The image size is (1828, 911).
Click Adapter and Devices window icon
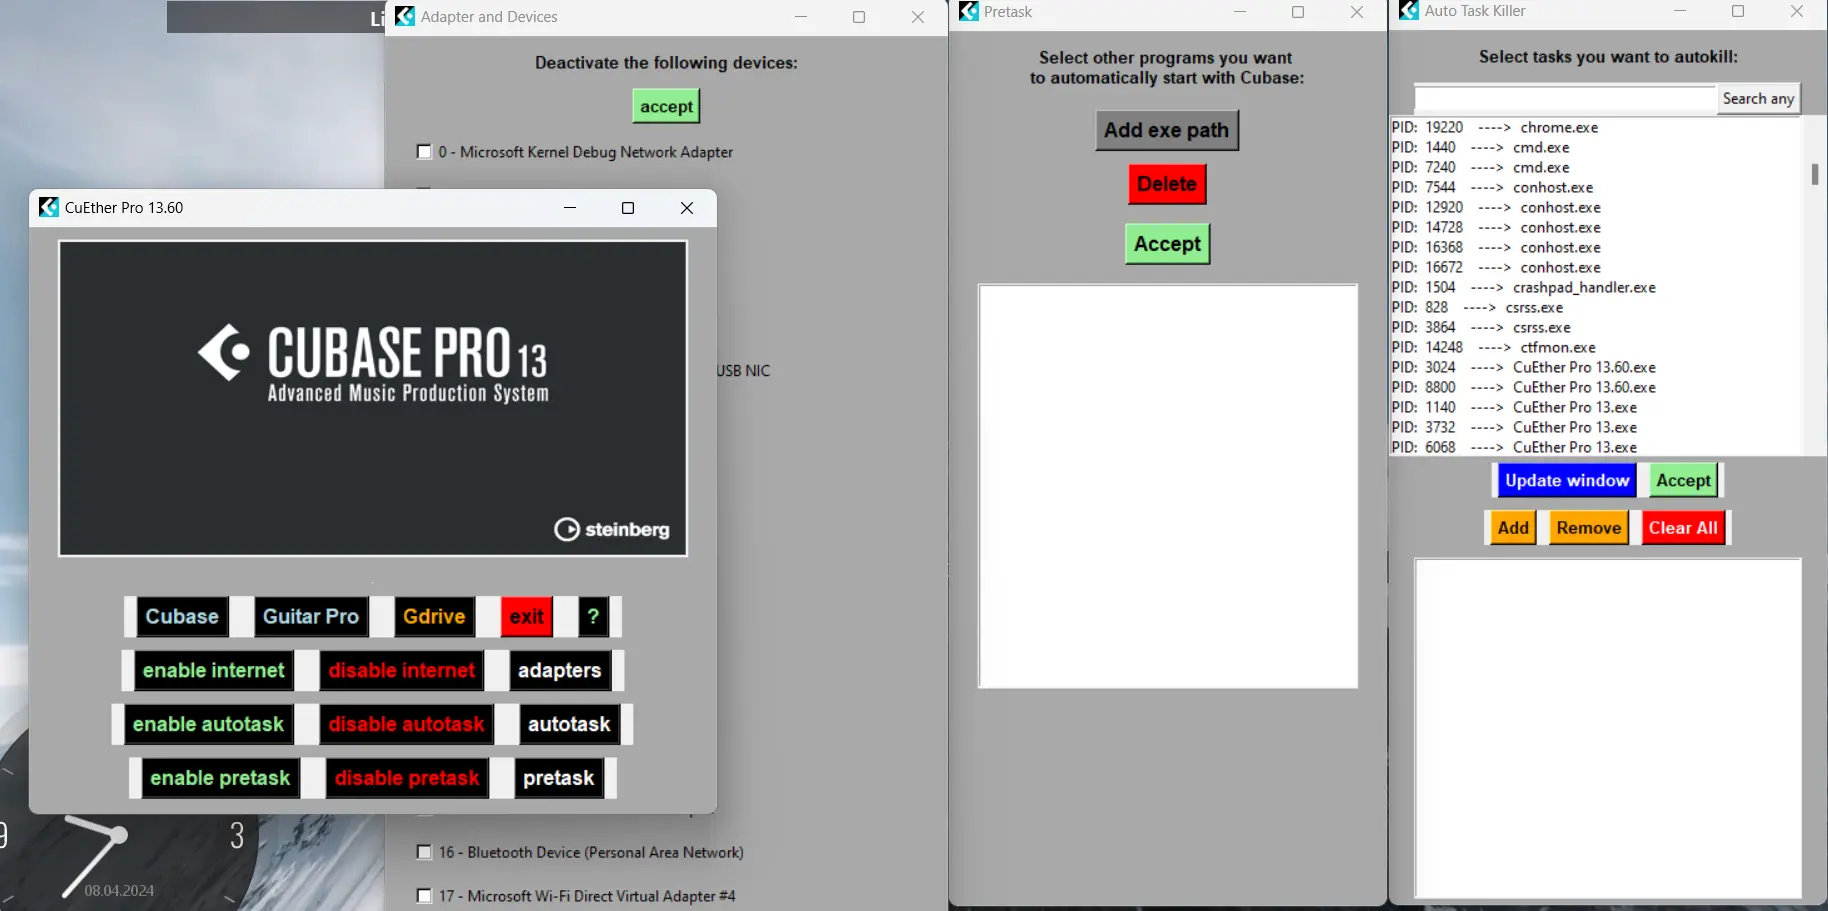click(x=405, y=16)
